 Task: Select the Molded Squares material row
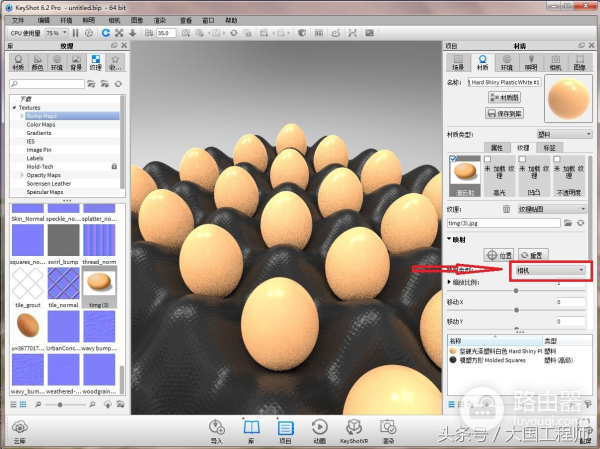[x=519, y=360]
